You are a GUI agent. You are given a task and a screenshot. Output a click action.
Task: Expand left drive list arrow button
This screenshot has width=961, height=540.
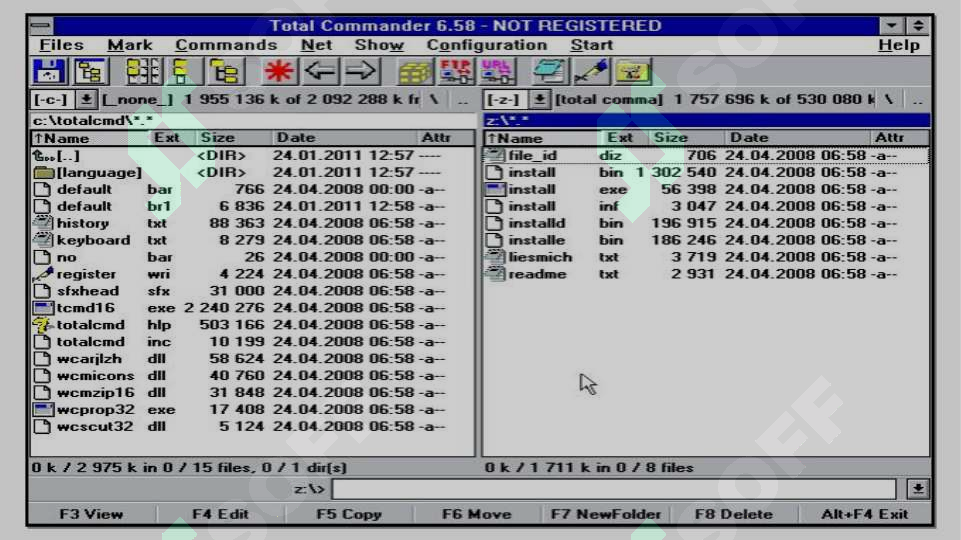(x=86, y=99)
